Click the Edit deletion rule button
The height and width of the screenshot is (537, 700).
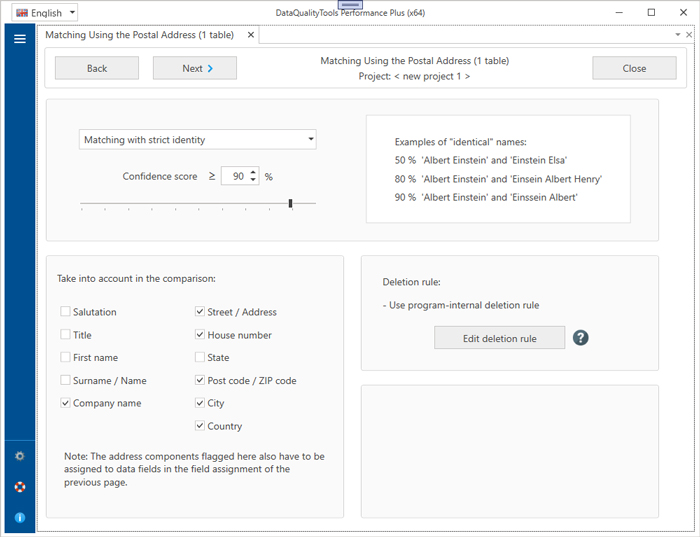pyautogui.click(x=499, y=338)
